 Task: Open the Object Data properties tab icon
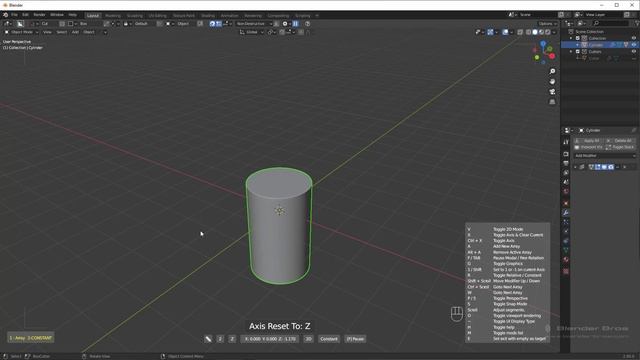(566, 250)
